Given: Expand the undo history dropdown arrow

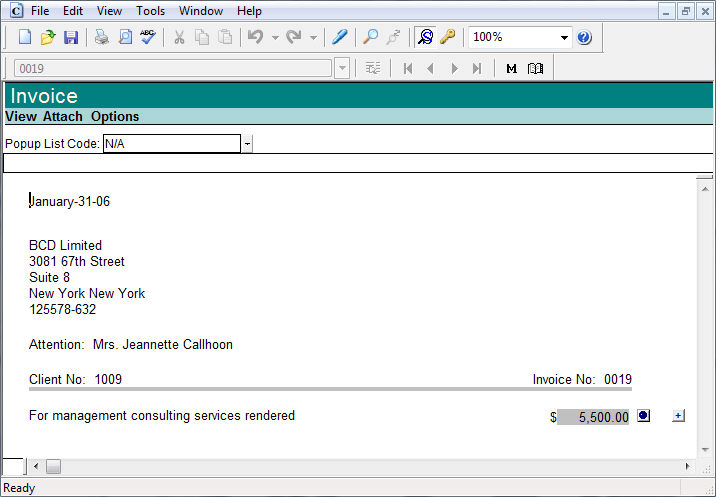Looking at the screenshot, I should (x=275, y=37).
